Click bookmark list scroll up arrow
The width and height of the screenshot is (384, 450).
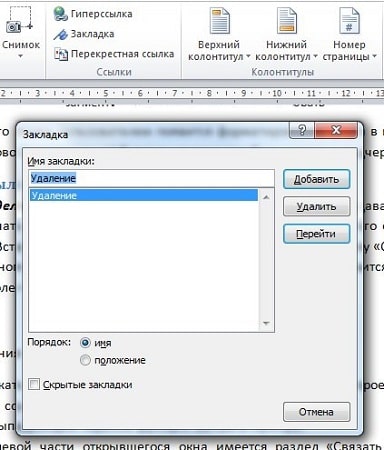(266, 197)
